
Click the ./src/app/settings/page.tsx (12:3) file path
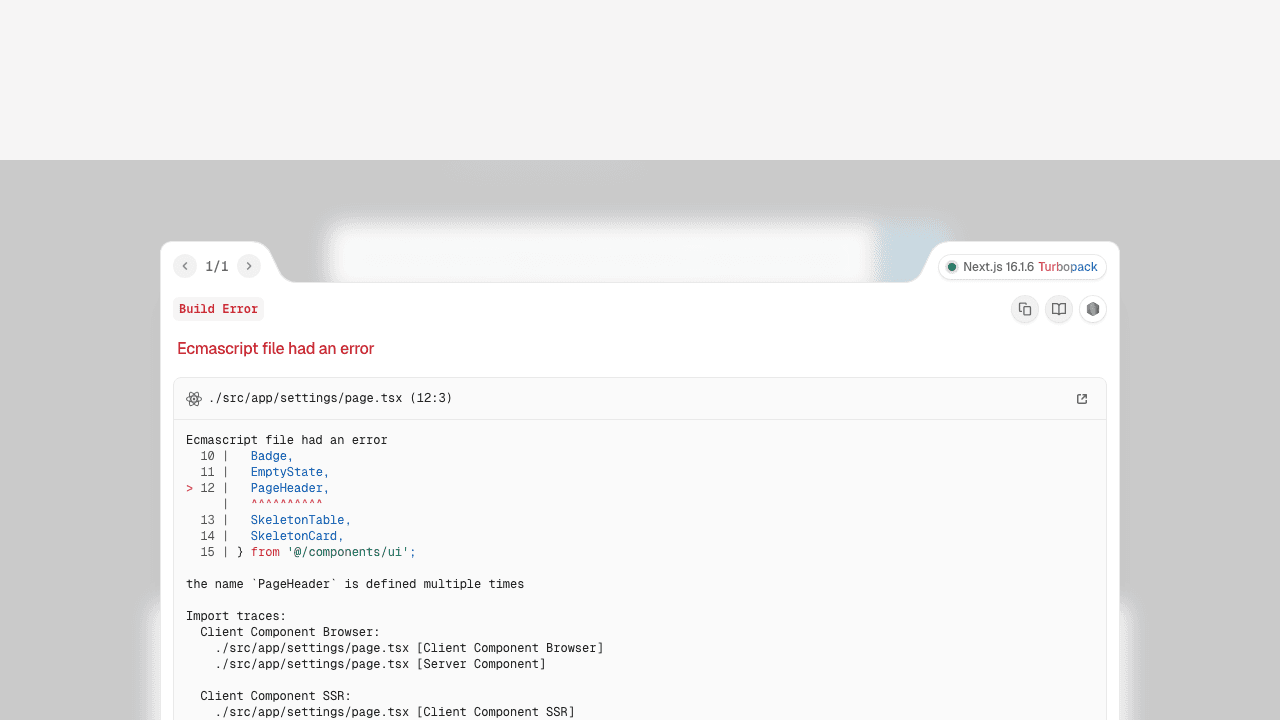pyautogui.click(x=330, y=398)
